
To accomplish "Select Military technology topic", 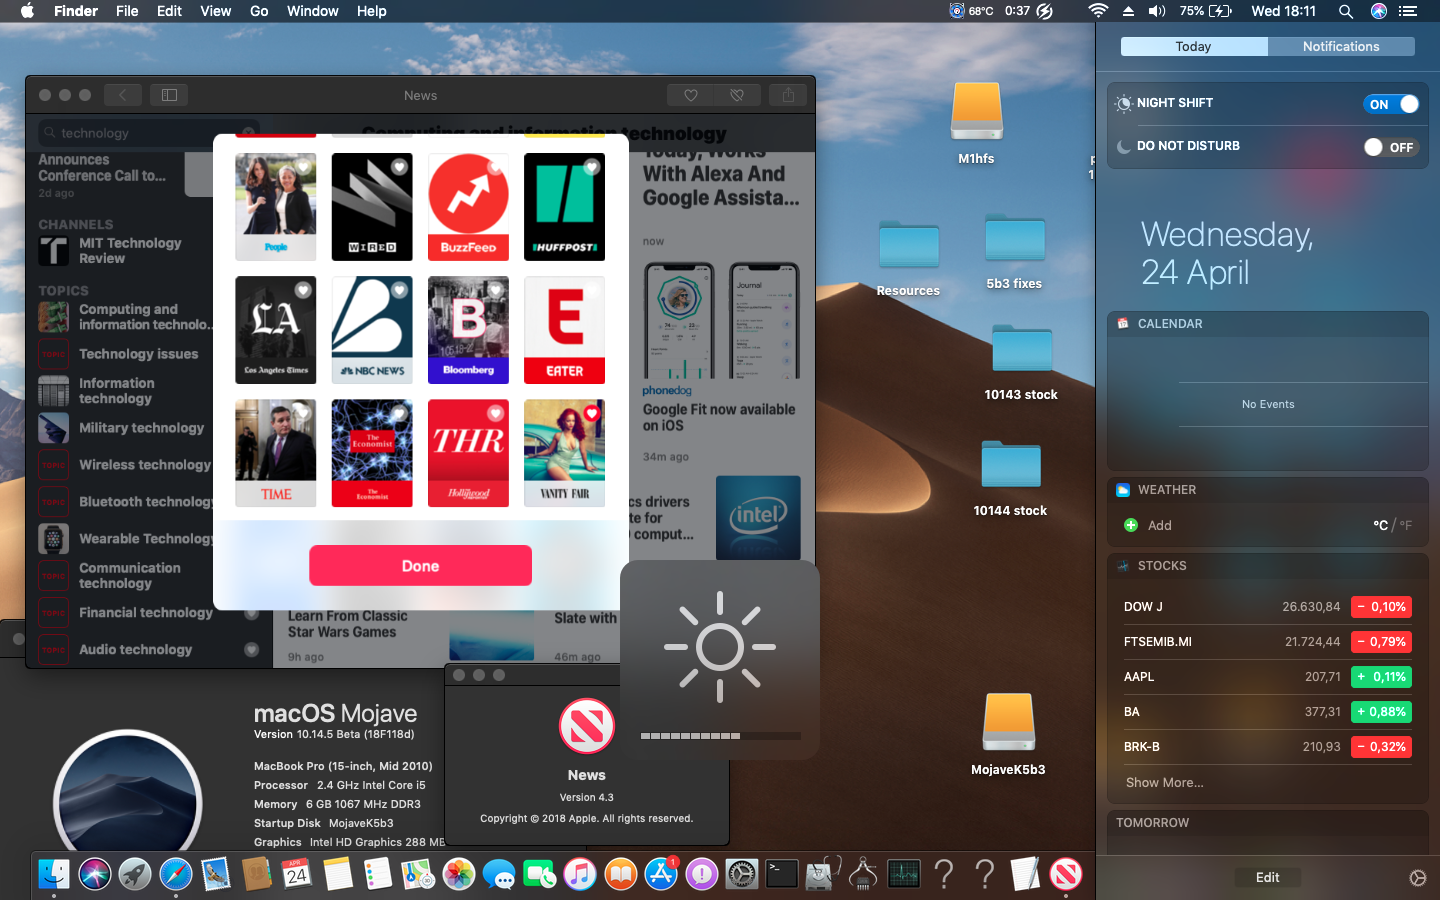I will coord(125,428).
